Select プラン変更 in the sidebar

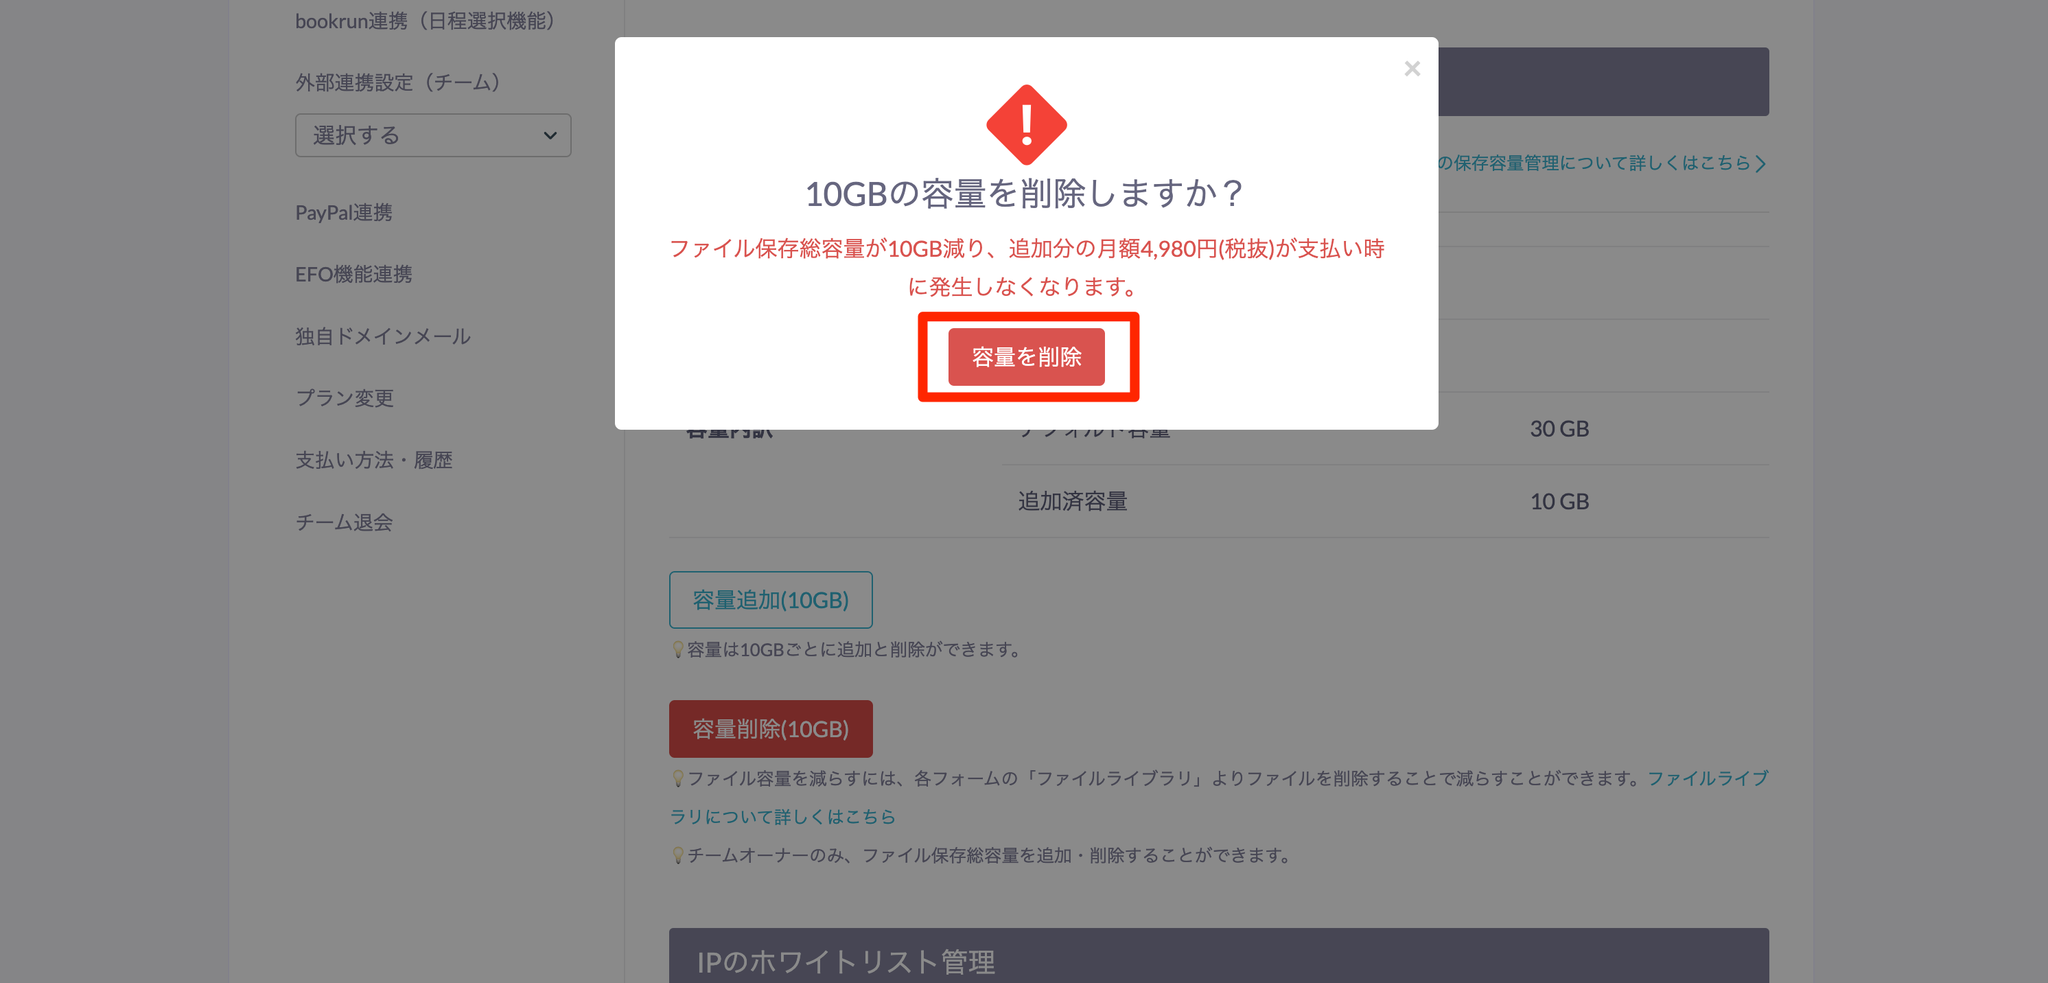pyautogui.click(x=345, y=398)
